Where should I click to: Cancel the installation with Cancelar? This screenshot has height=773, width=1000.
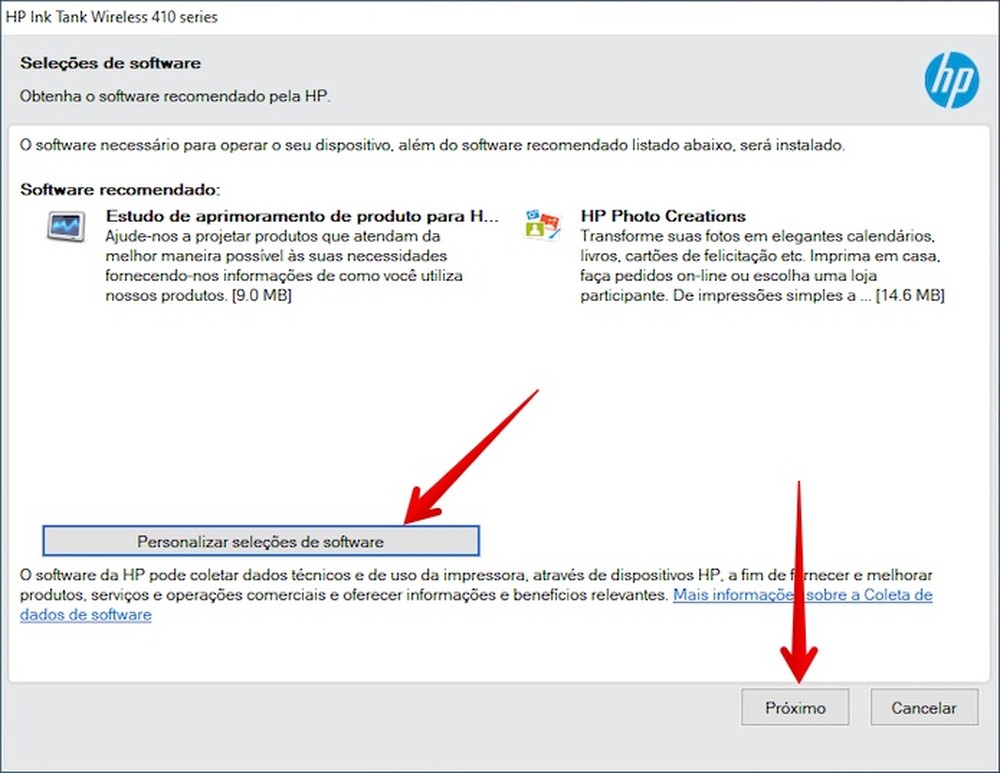(x=923, y=707)
